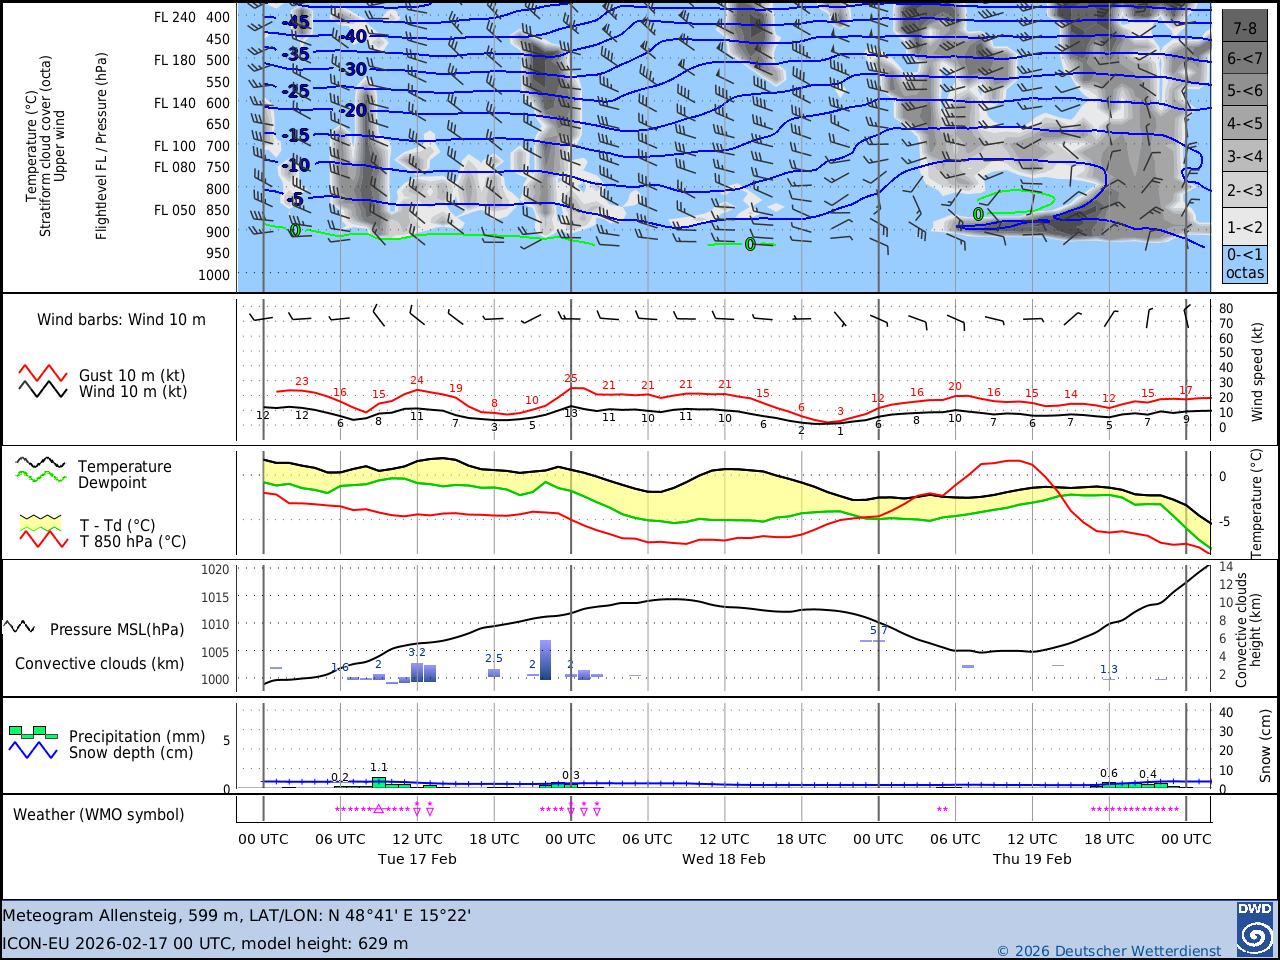Click the FL 180 flight level label
Image resolution: width=1280 pixels, height=960 pixels.
coord(175,60)
